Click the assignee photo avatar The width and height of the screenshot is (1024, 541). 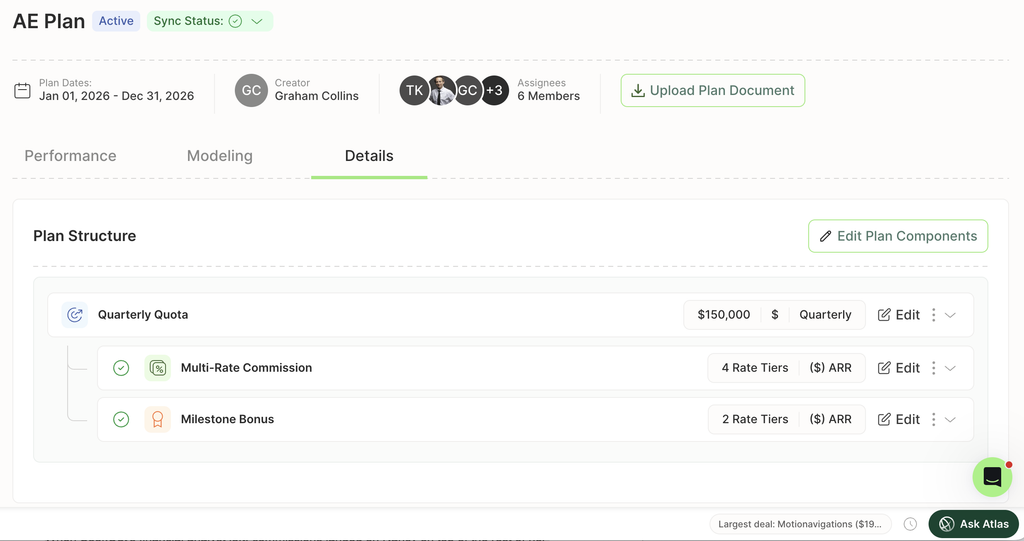point(442,90)
